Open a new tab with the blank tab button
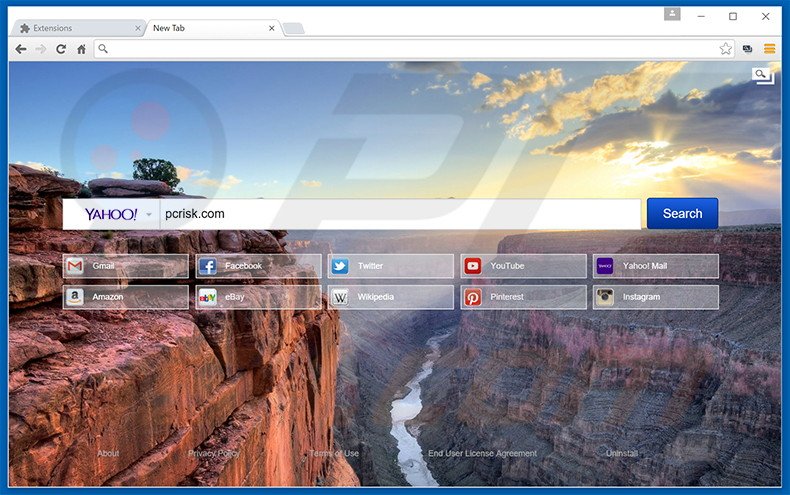The height and width of the screenshot is (495, 790). click(294, 28)
